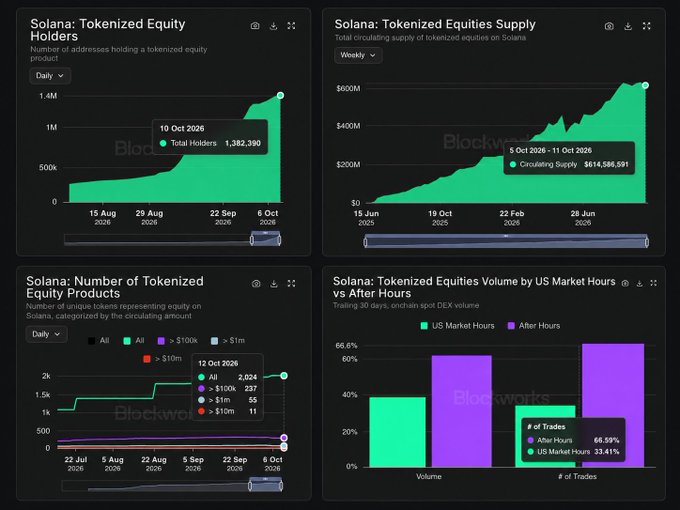Toggle After Hours legend series
Screen dimensions: 680x510
[534, 326]
